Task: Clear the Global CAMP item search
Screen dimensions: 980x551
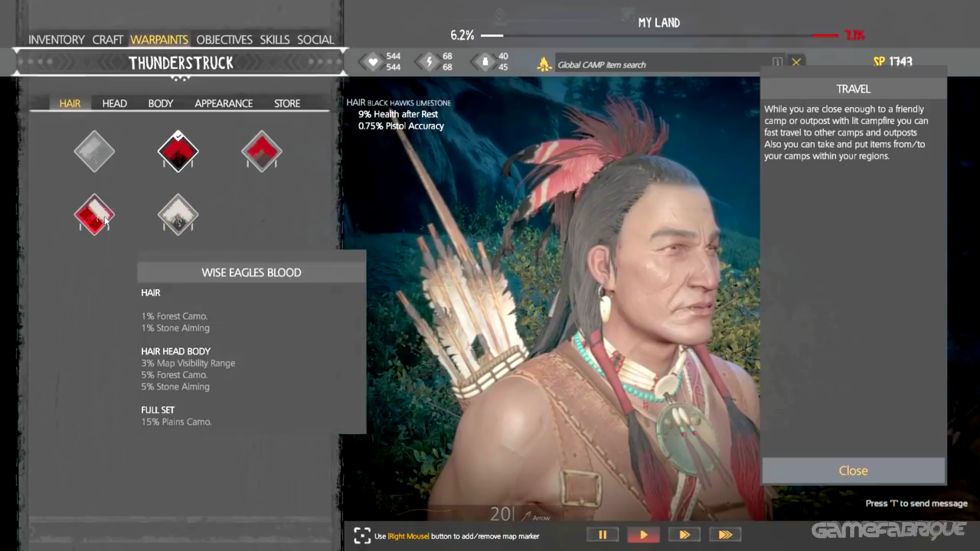Action: (x=796, y=62)
